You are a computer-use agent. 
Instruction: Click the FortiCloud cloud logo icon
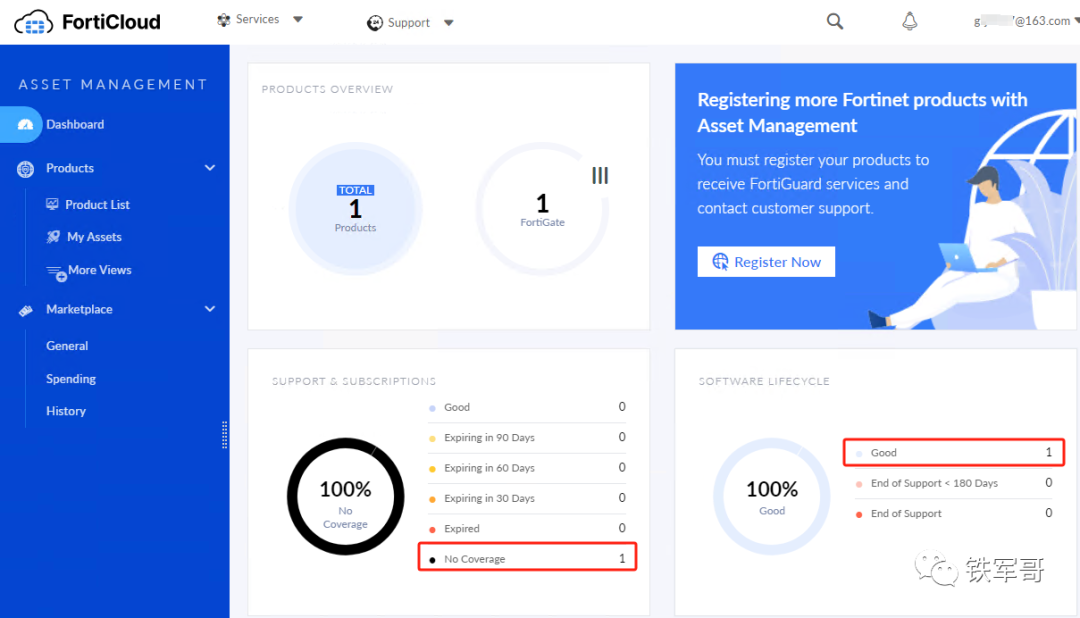(x=33, y=22)
